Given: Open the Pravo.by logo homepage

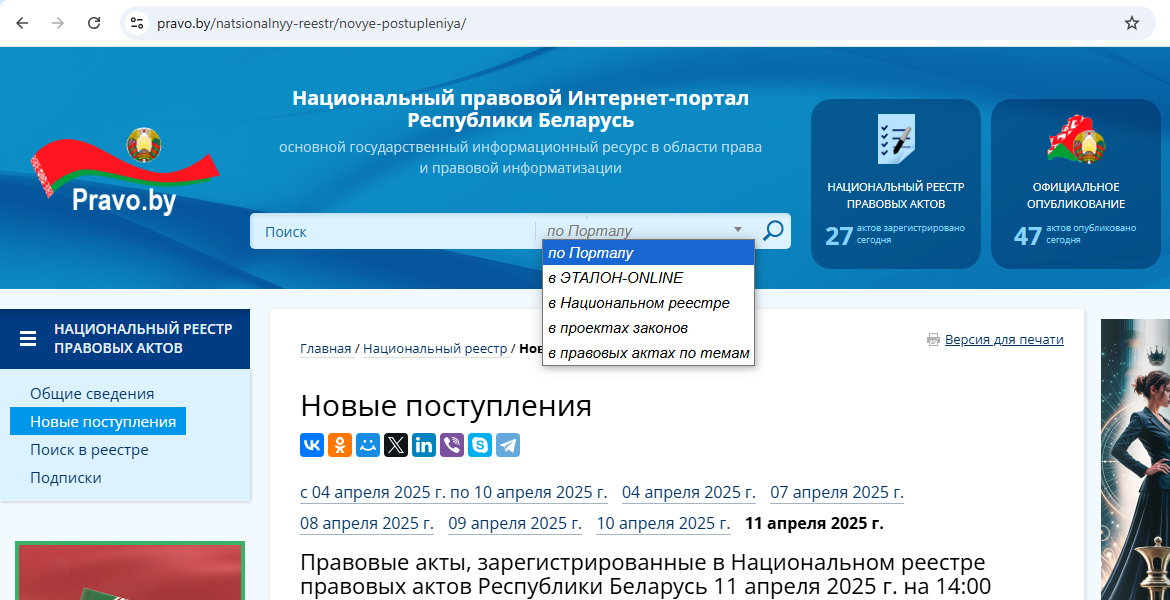Looking at the screenshot, I should [x=124, y=175].
